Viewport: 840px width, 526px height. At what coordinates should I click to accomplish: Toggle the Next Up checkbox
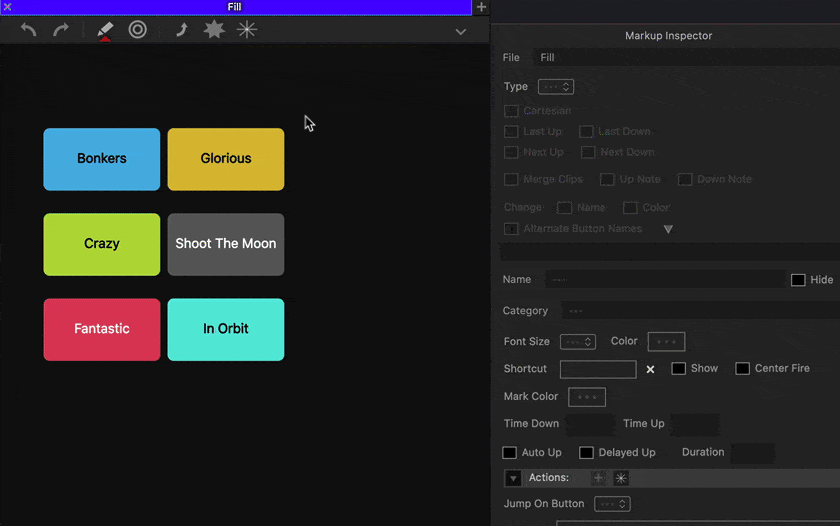(512, 153)
